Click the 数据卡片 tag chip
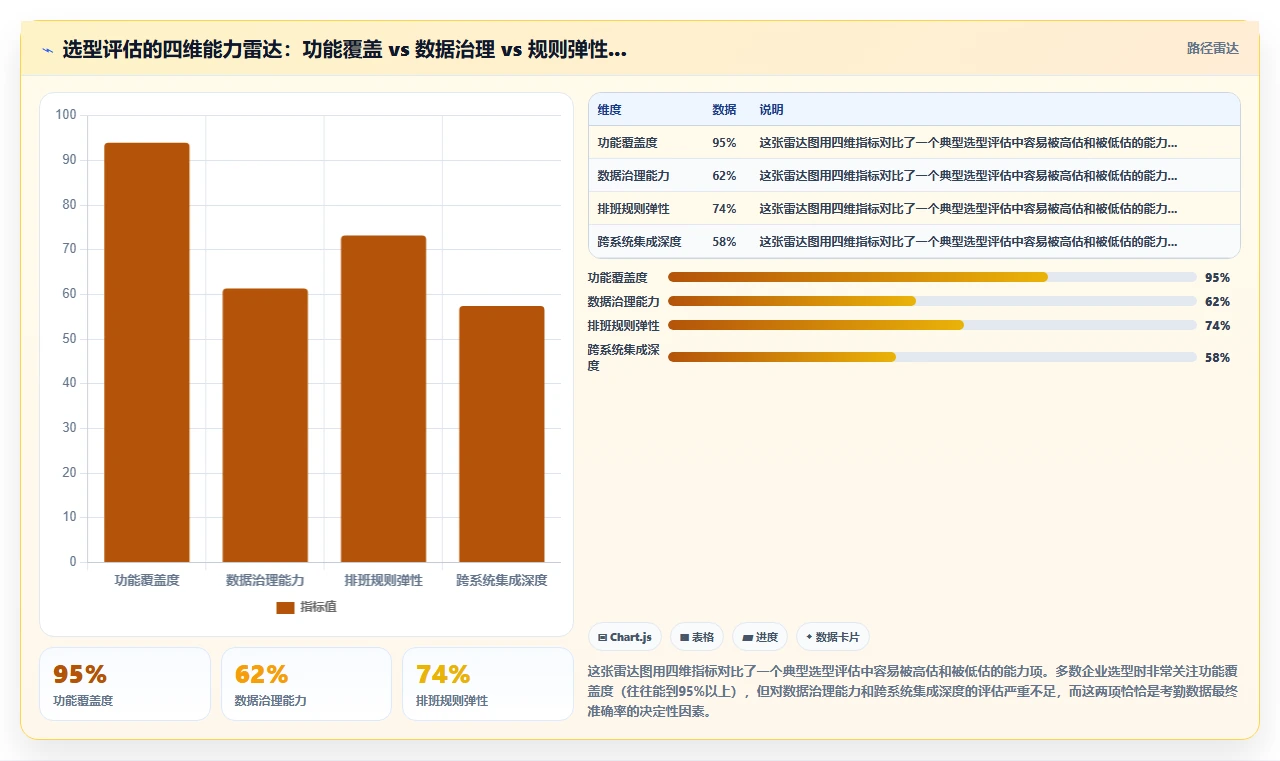Screen dimensions: 1280x761 [x=833, y=637]
